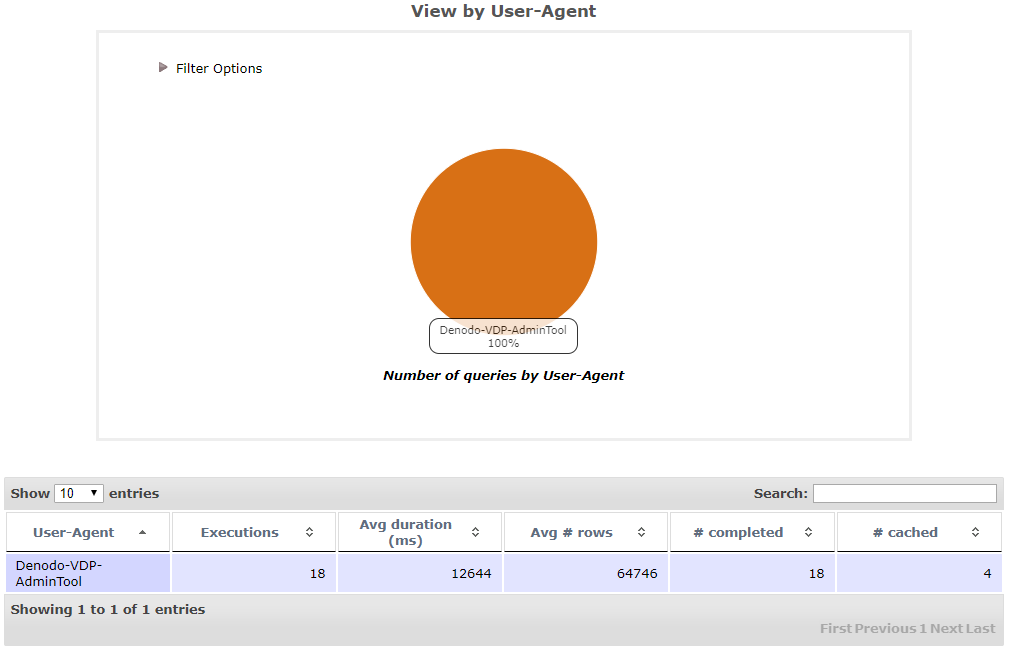
Task: Open the Show entries count dropdown
Action: pos(79,493)
